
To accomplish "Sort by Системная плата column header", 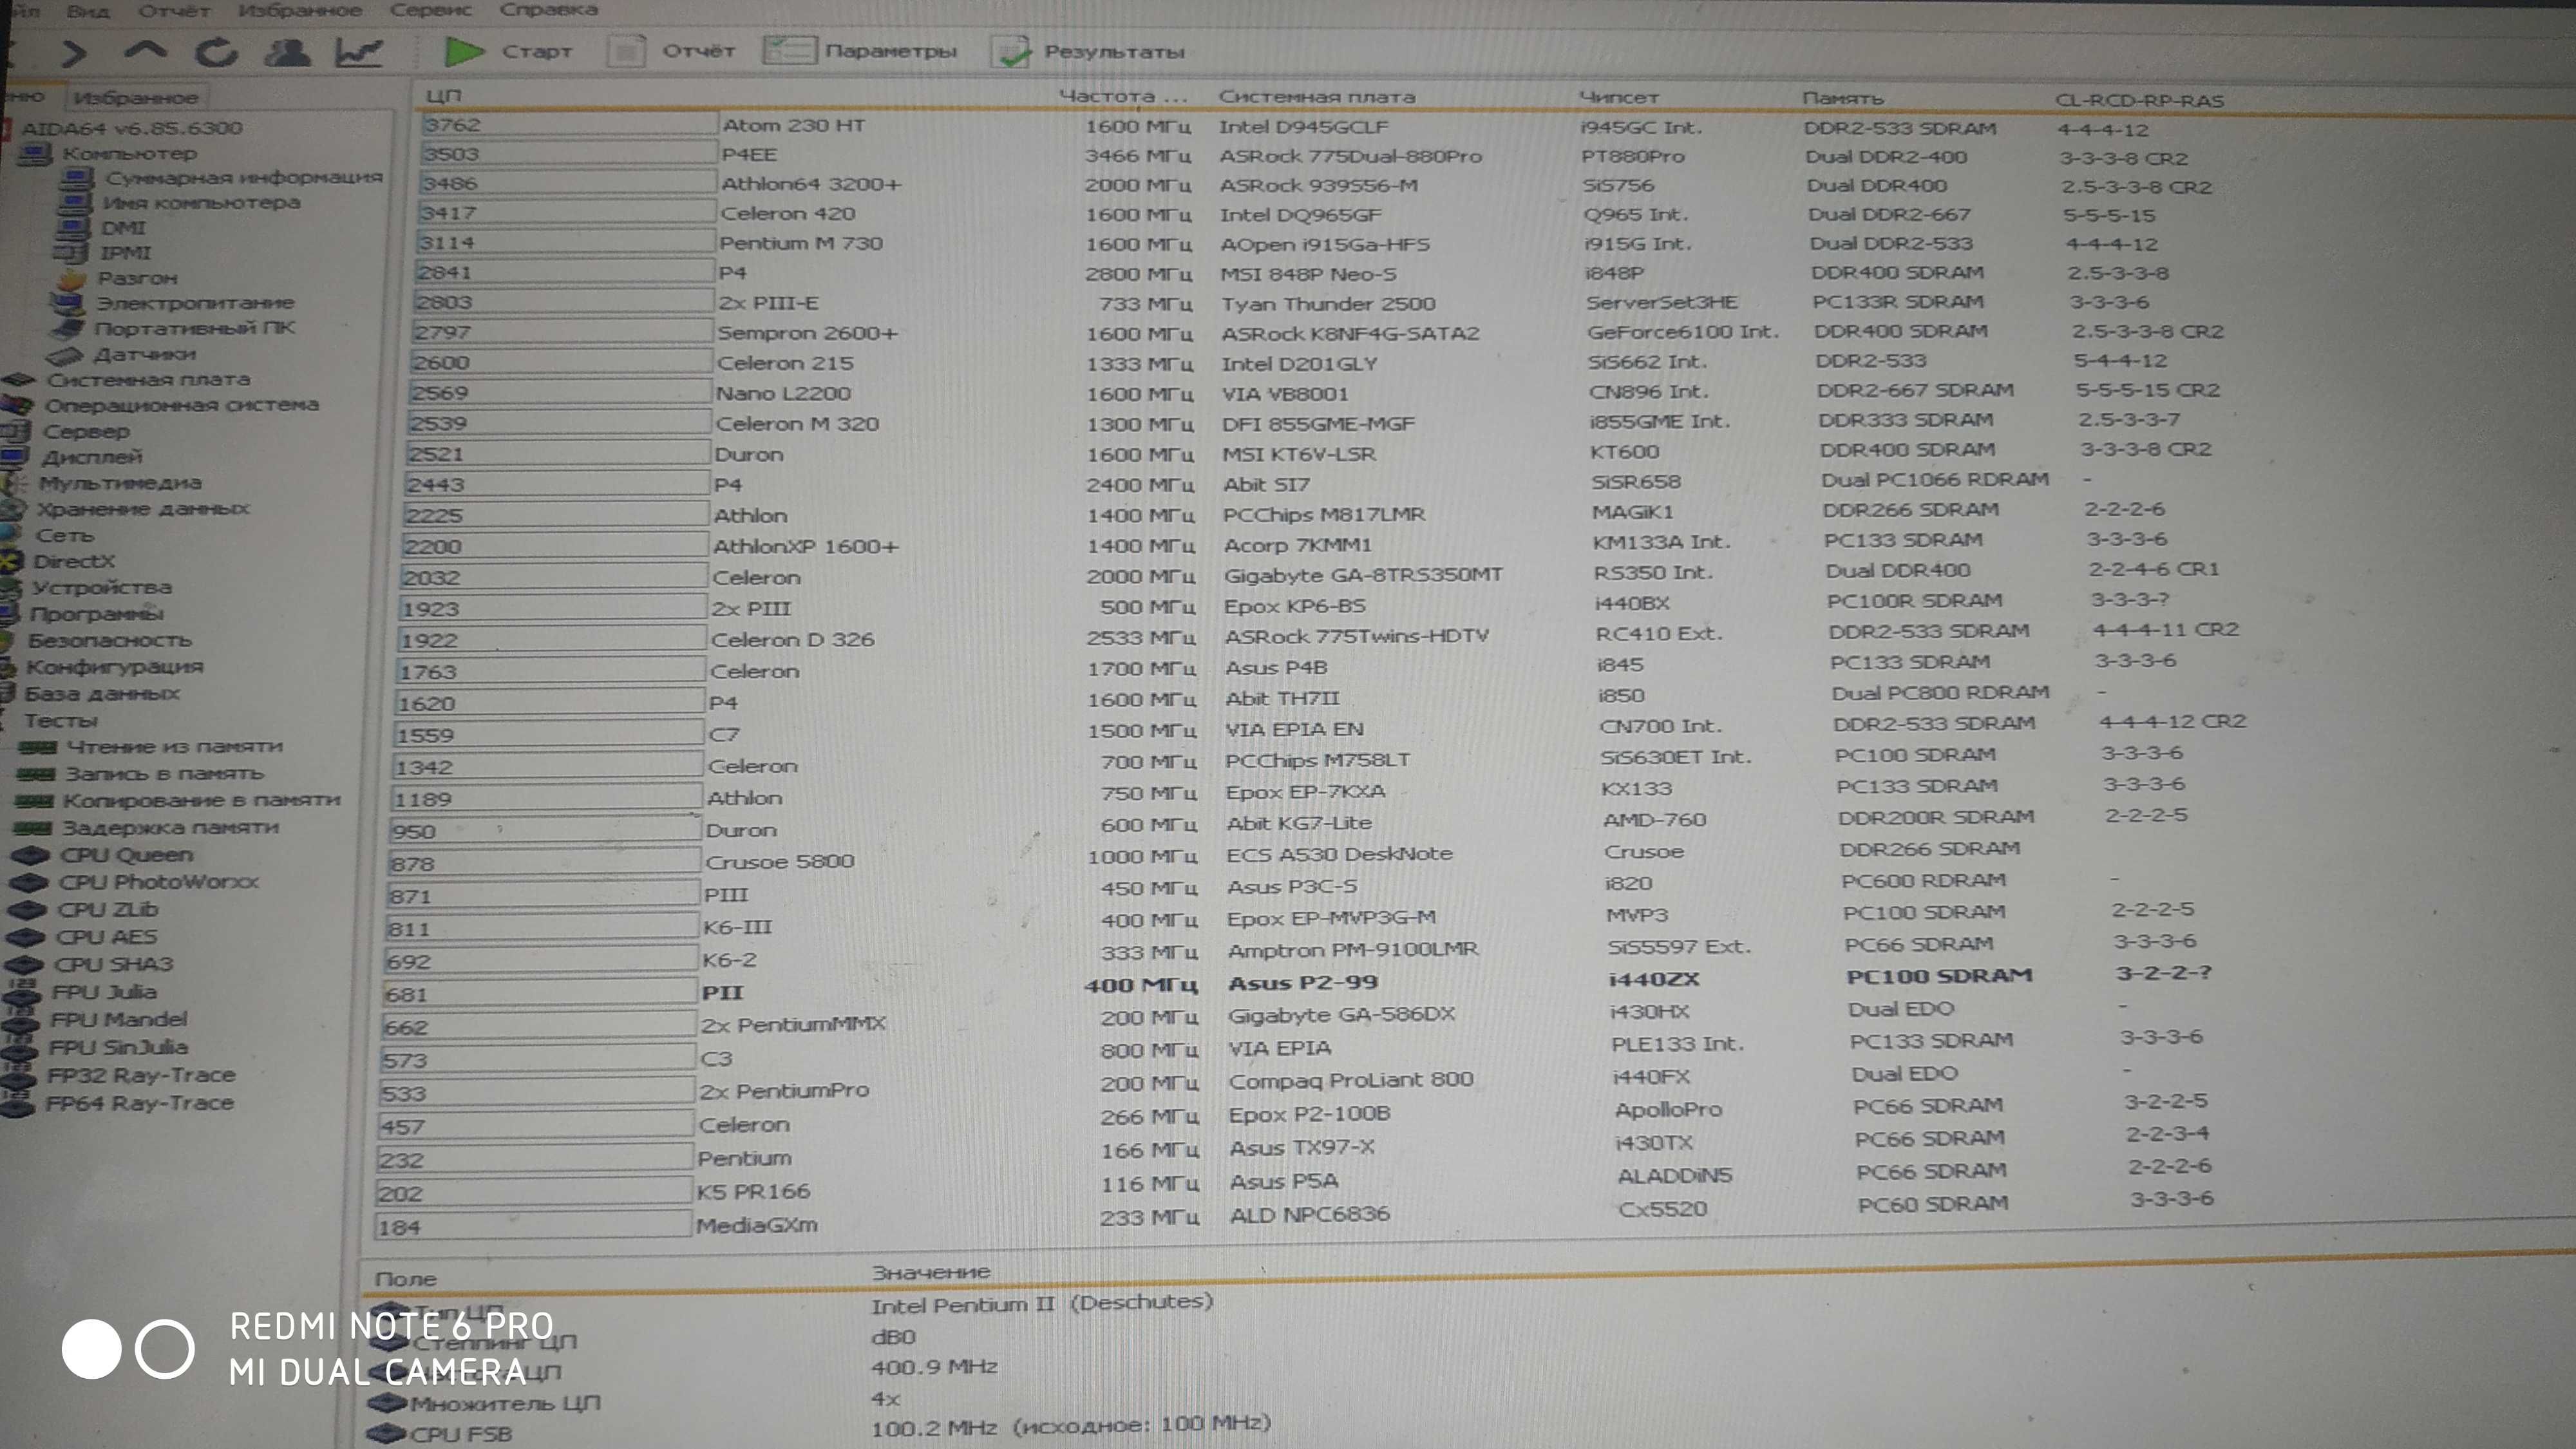I will 1317,97.
